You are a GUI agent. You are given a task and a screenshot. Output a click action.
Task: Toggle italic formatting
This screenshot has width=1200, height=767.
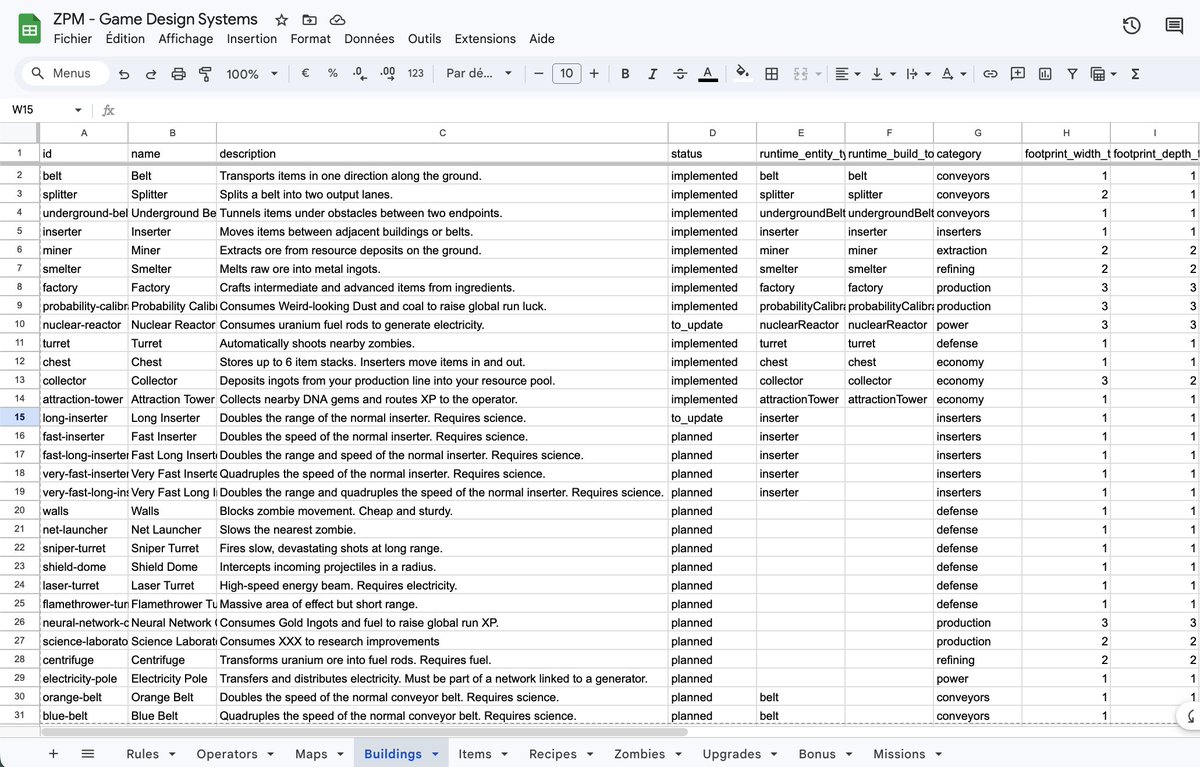click(652, 73)
